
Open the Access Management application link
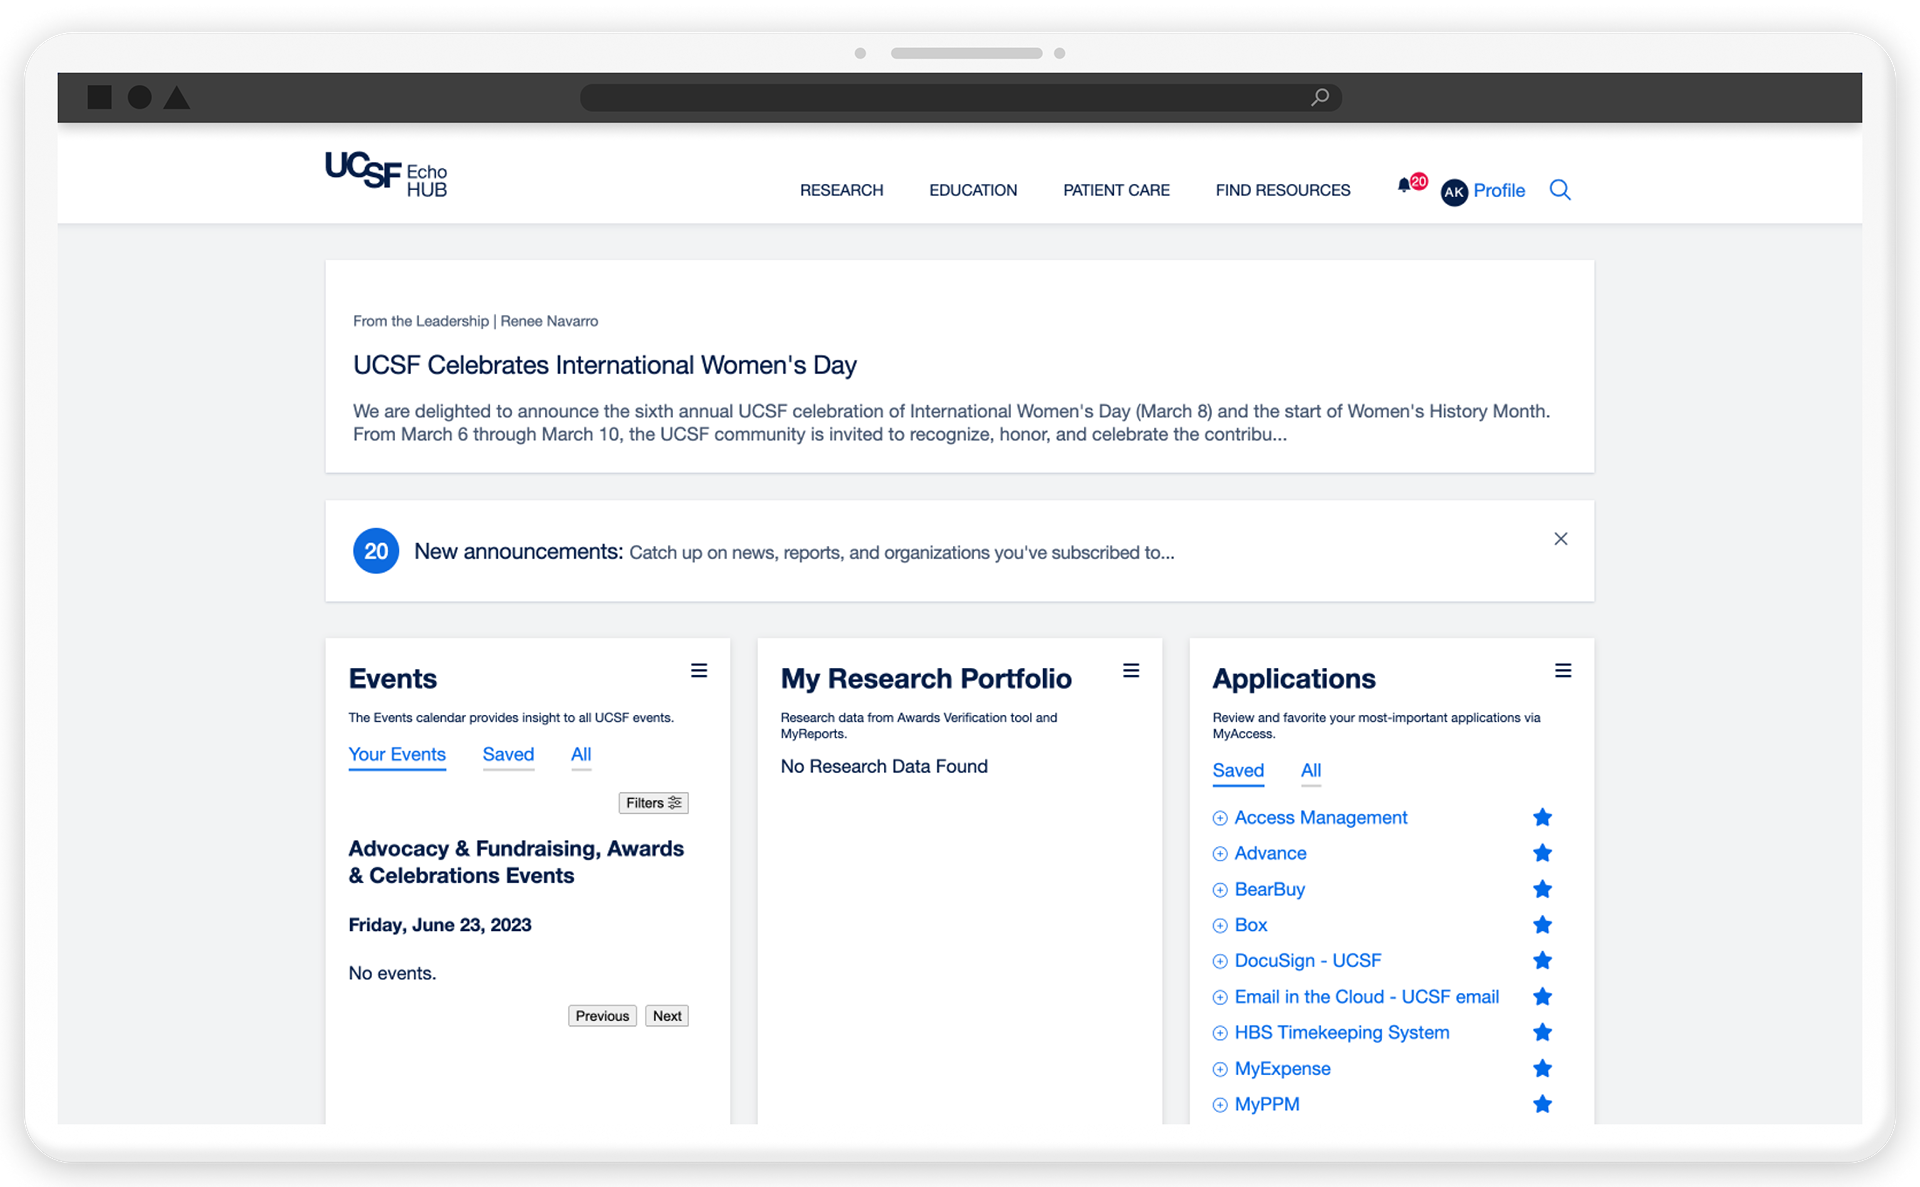click(1321, 818)
